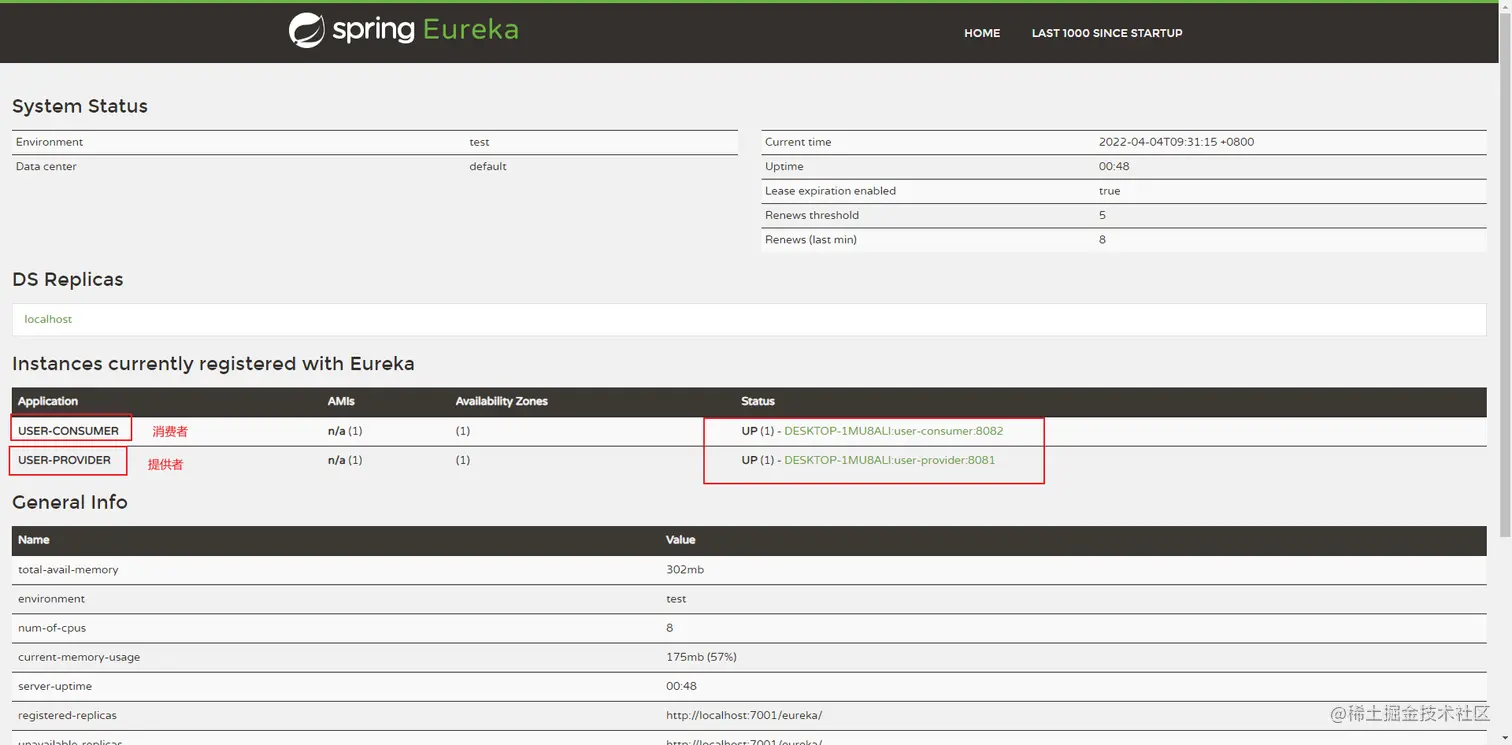
Task: Open LAST 1000 SINCE STARTUP page
Action: (x=1107, y=33)
